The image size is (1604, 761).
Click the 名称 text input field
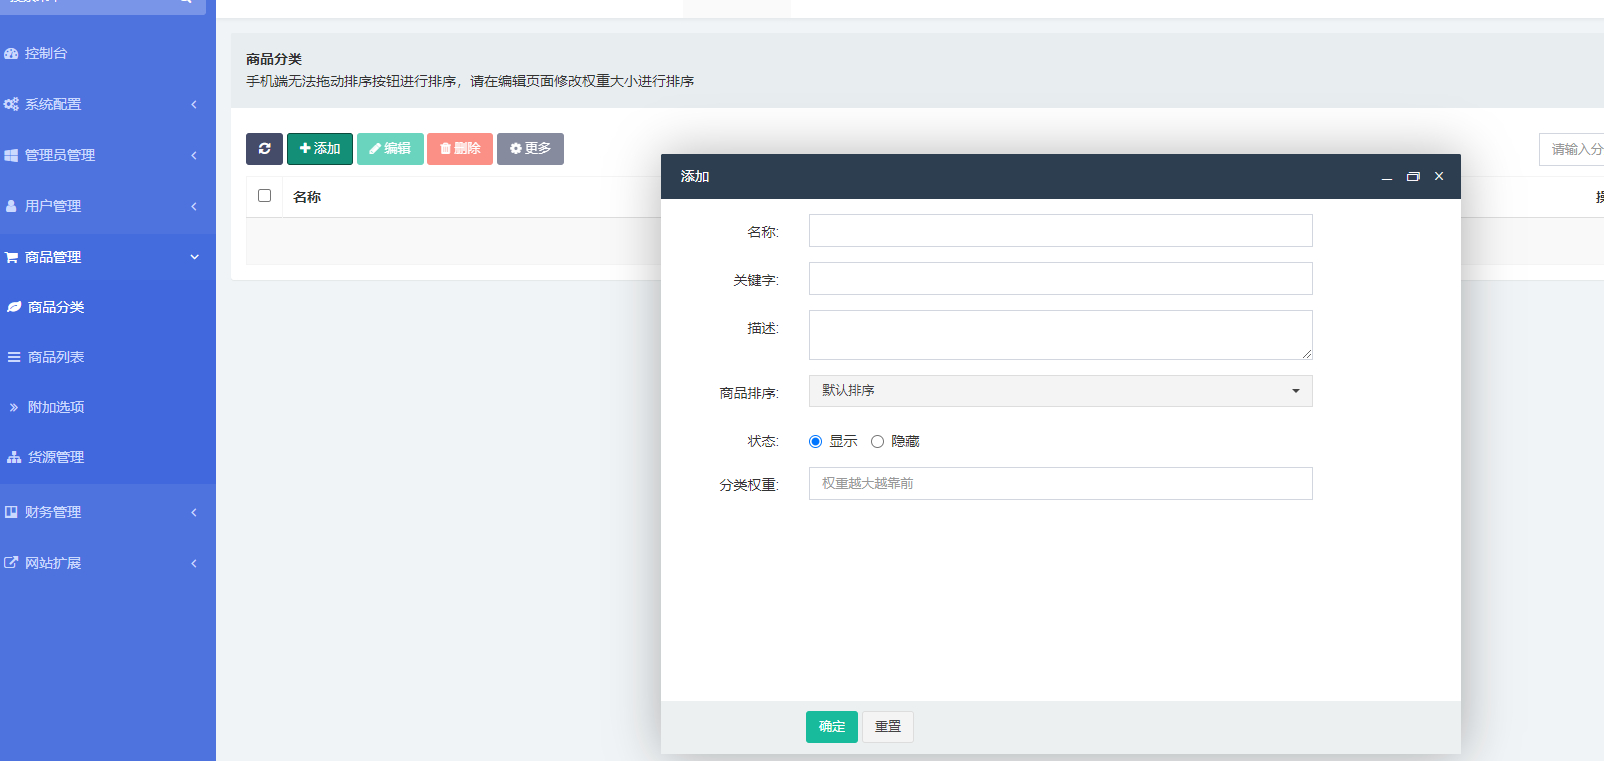coord(1060,231)
